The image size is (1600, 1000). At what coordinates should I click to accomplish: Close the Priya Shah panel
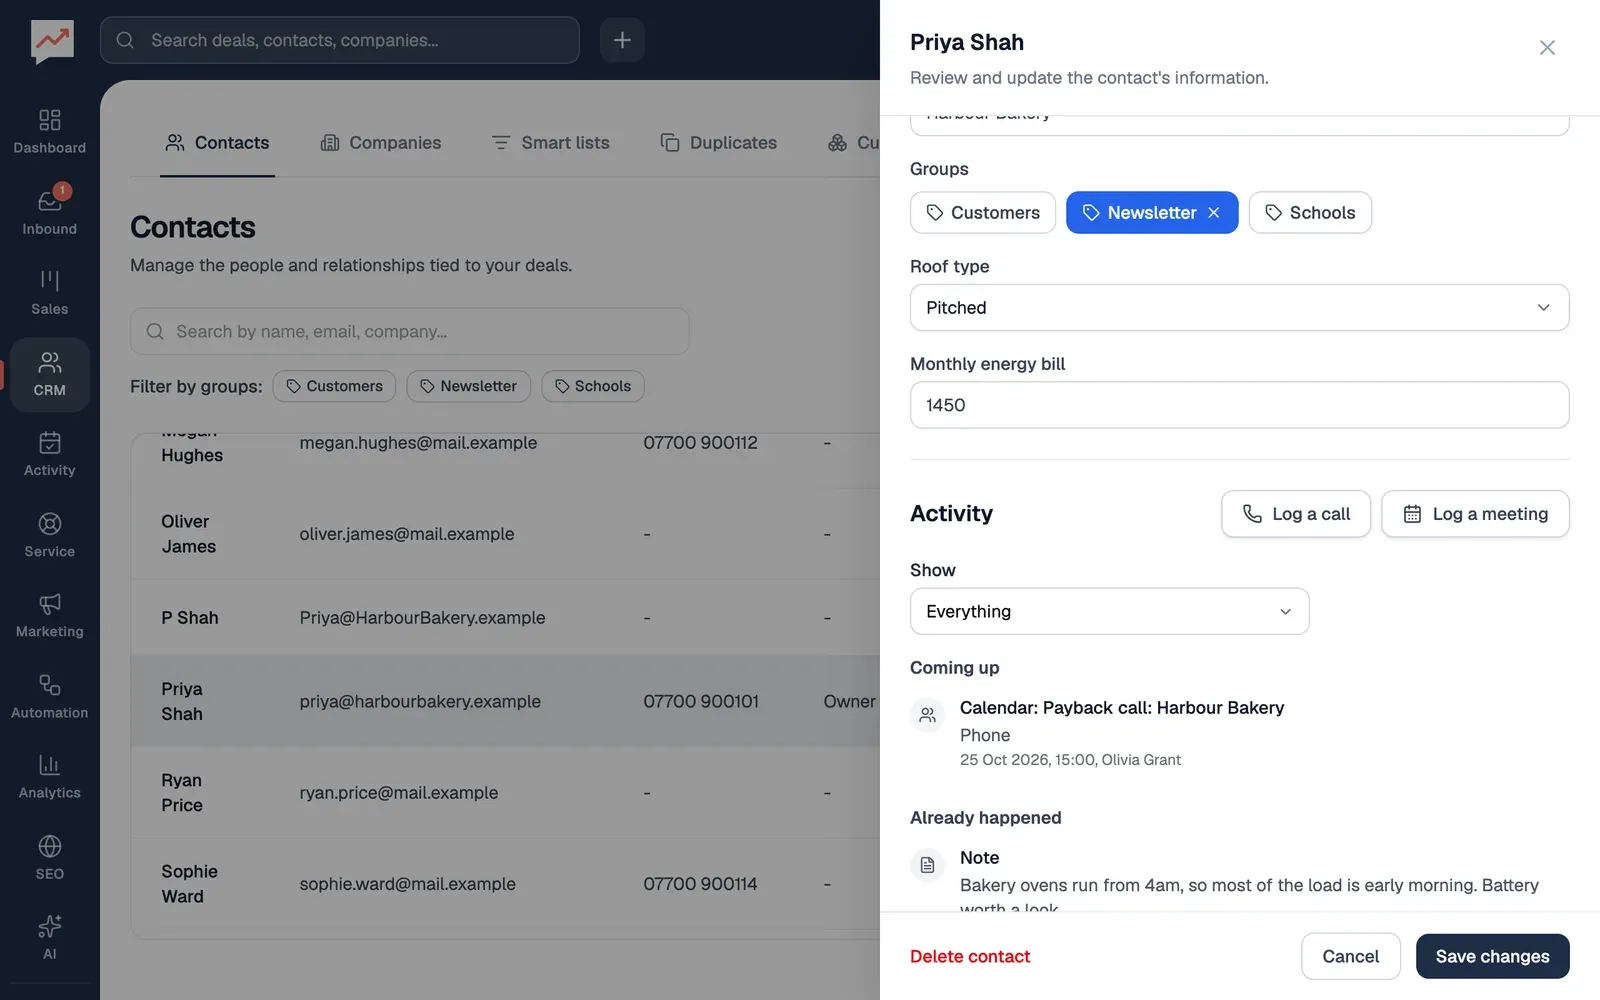[x=1547, y=47]
